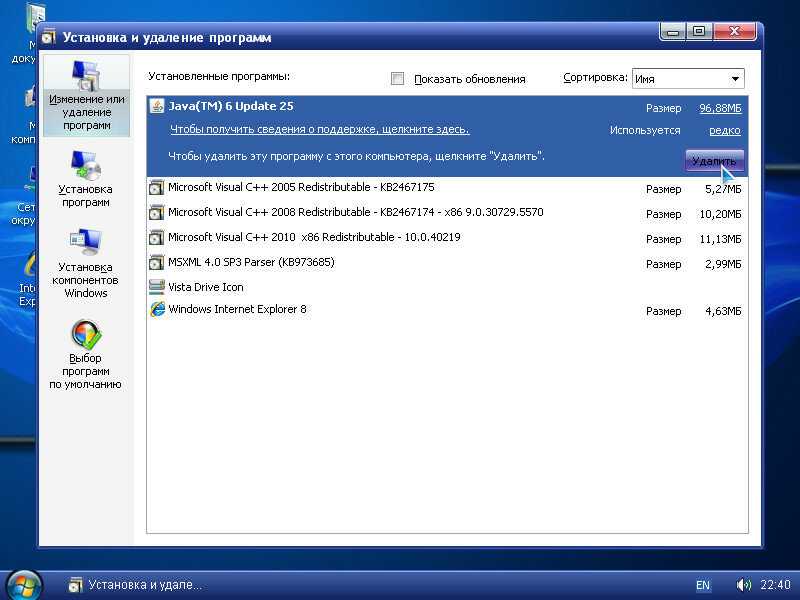Open the support information link for Java
800x600 pixels.
pos(319,130)
